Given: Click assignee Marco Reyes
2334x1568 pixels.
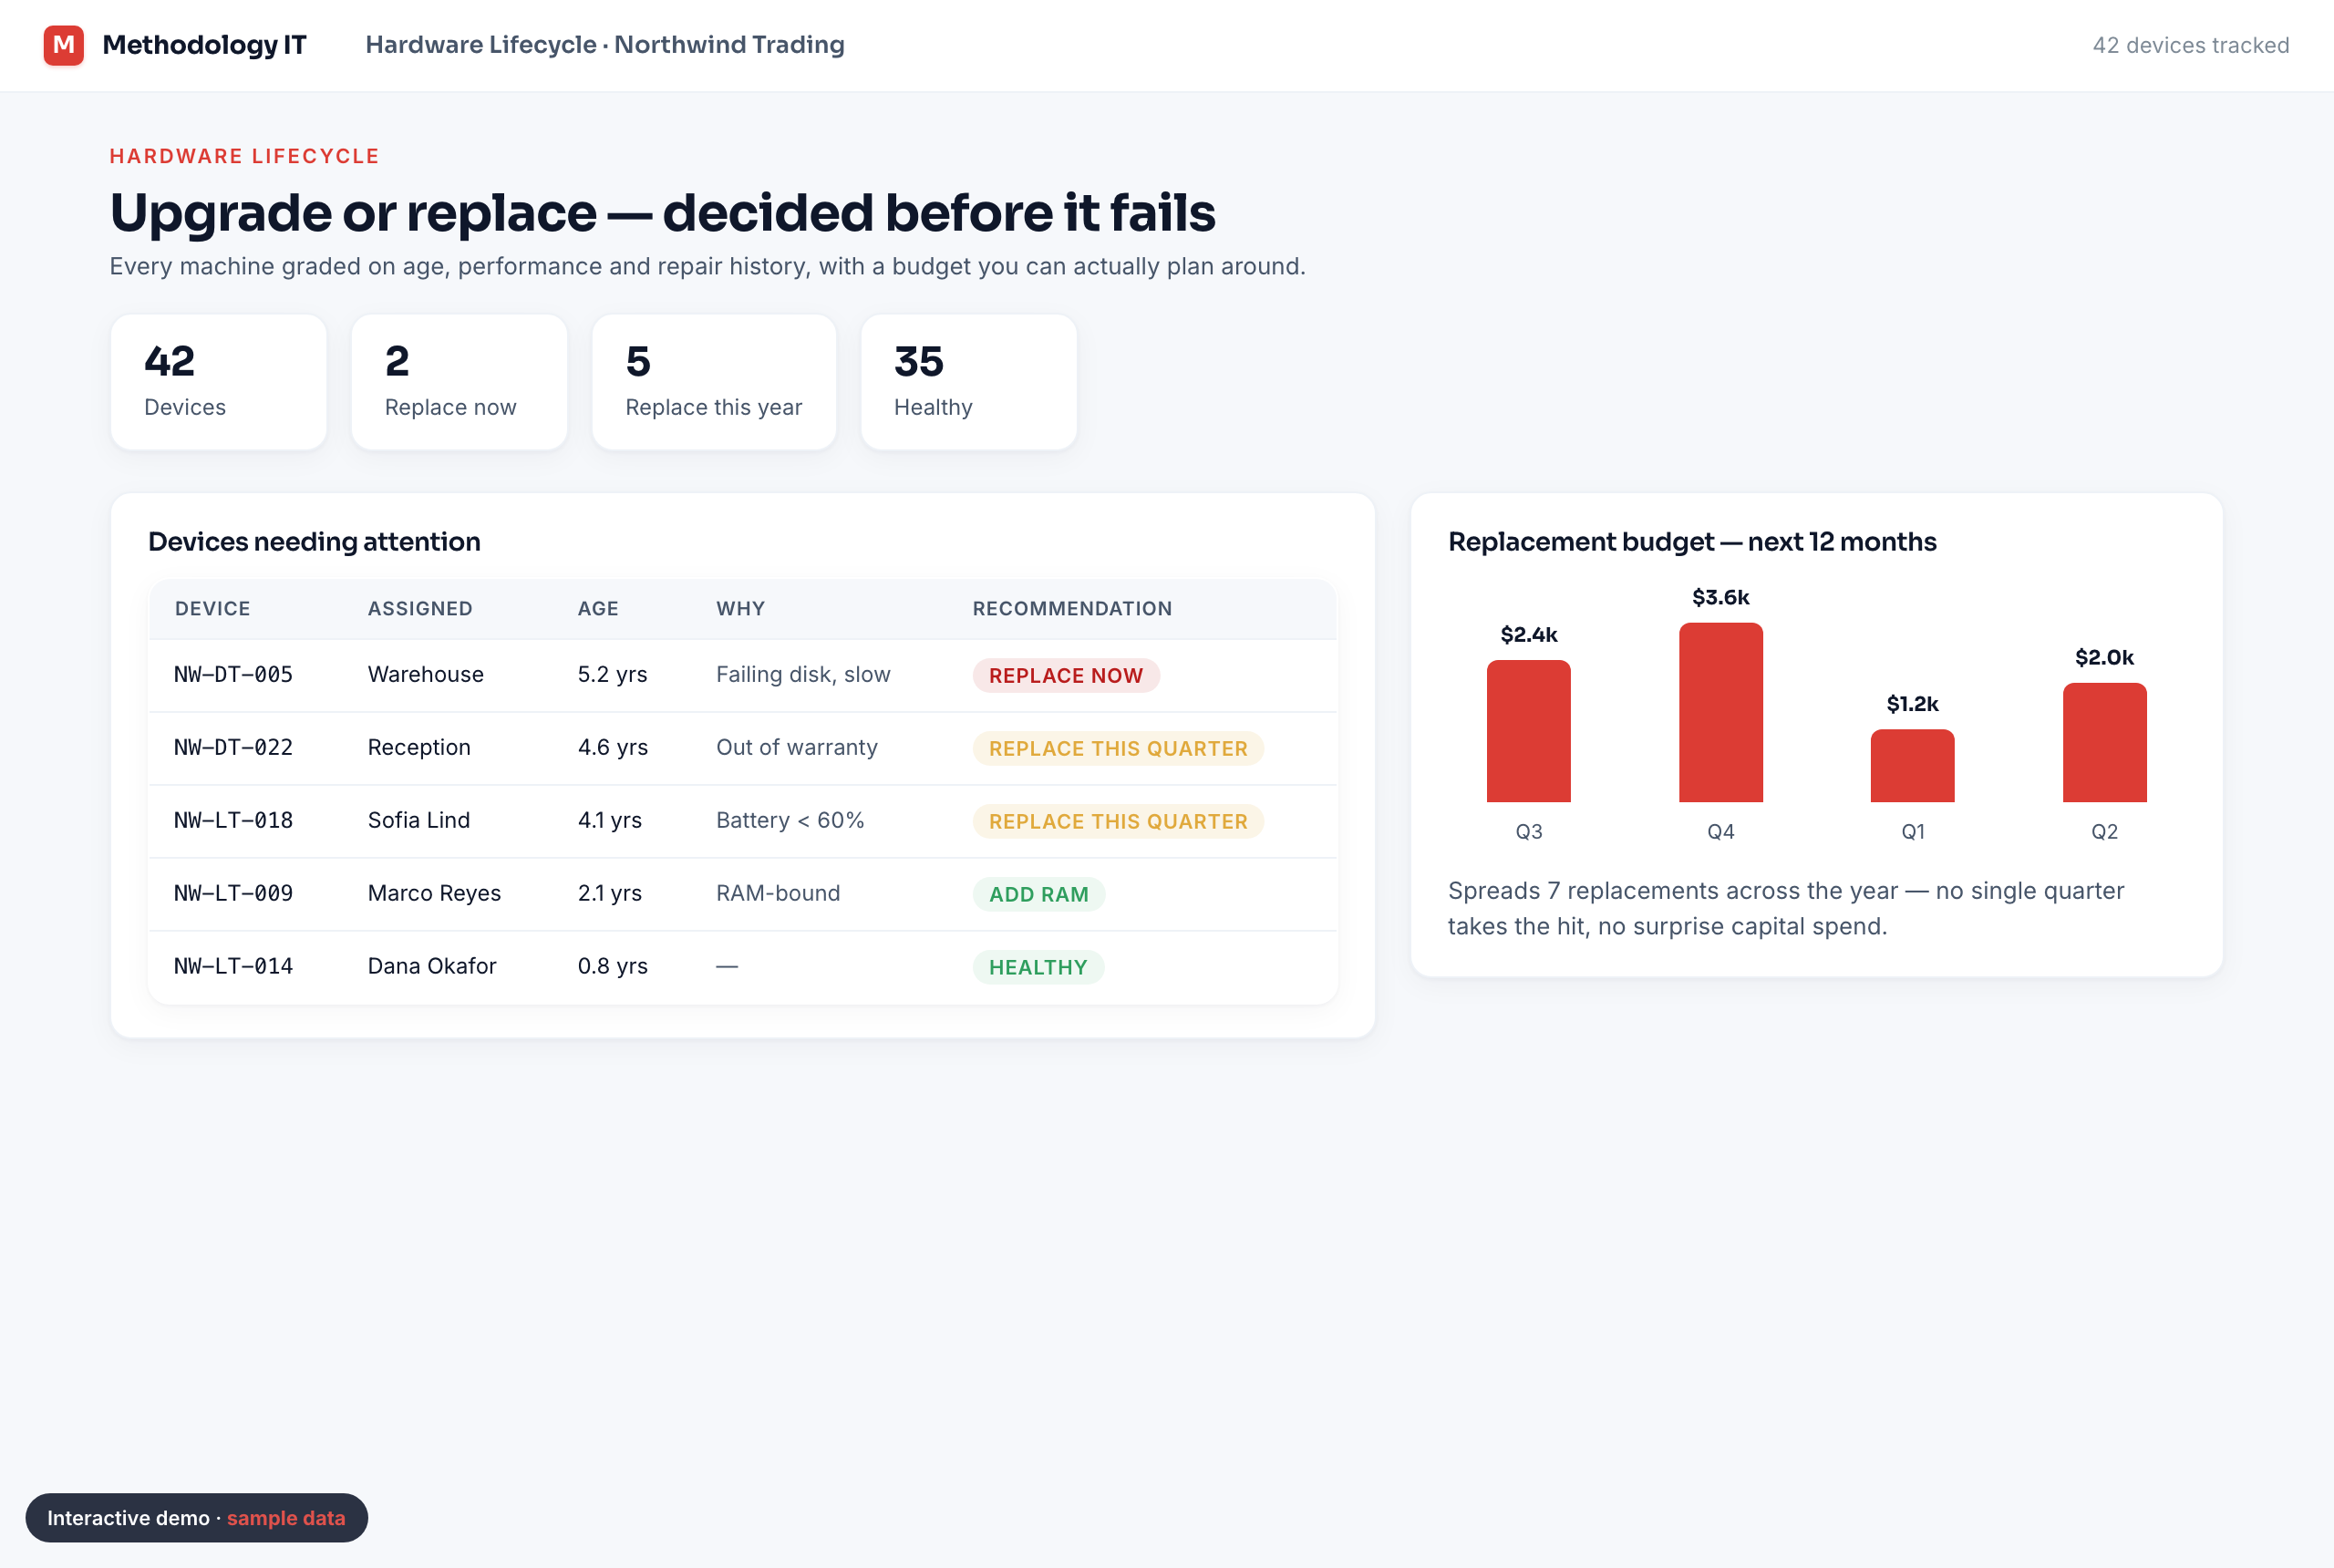Looking at the screenshot, I should 434,894.
